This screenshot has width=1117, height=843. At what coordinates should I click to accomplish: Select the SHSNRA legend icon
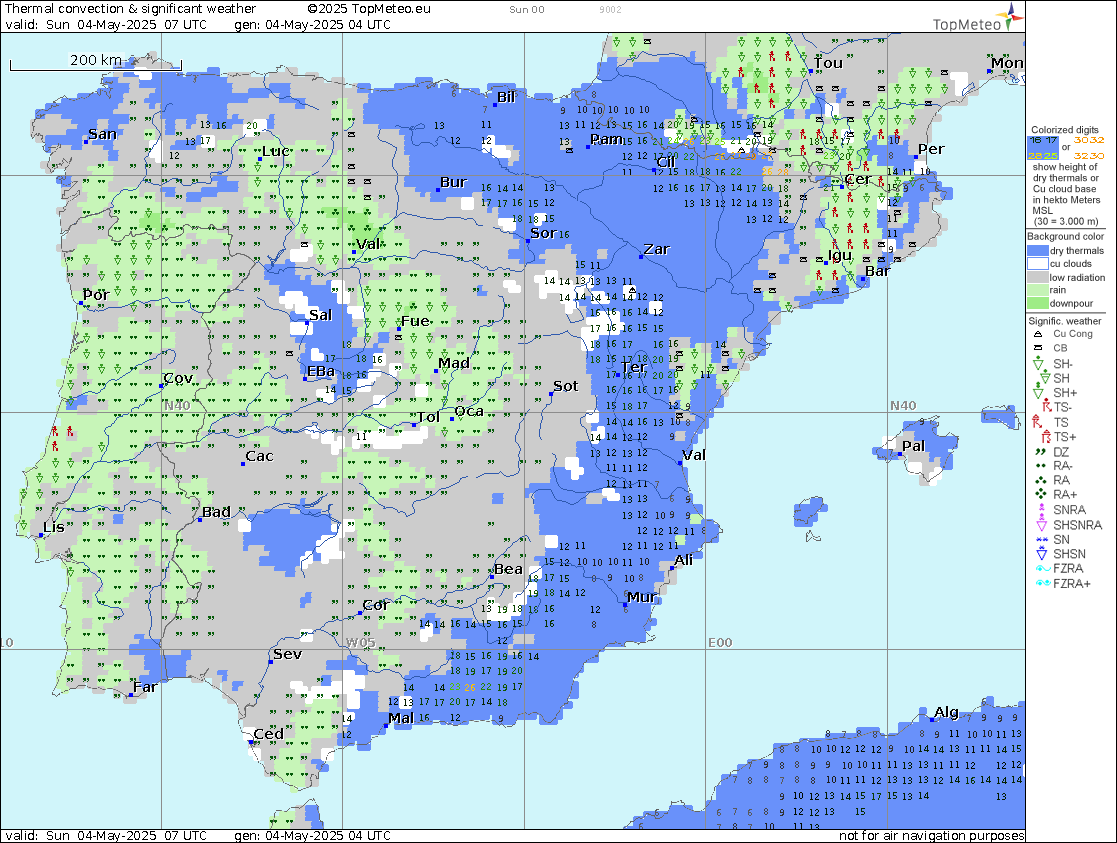[x=1041, y=524]
